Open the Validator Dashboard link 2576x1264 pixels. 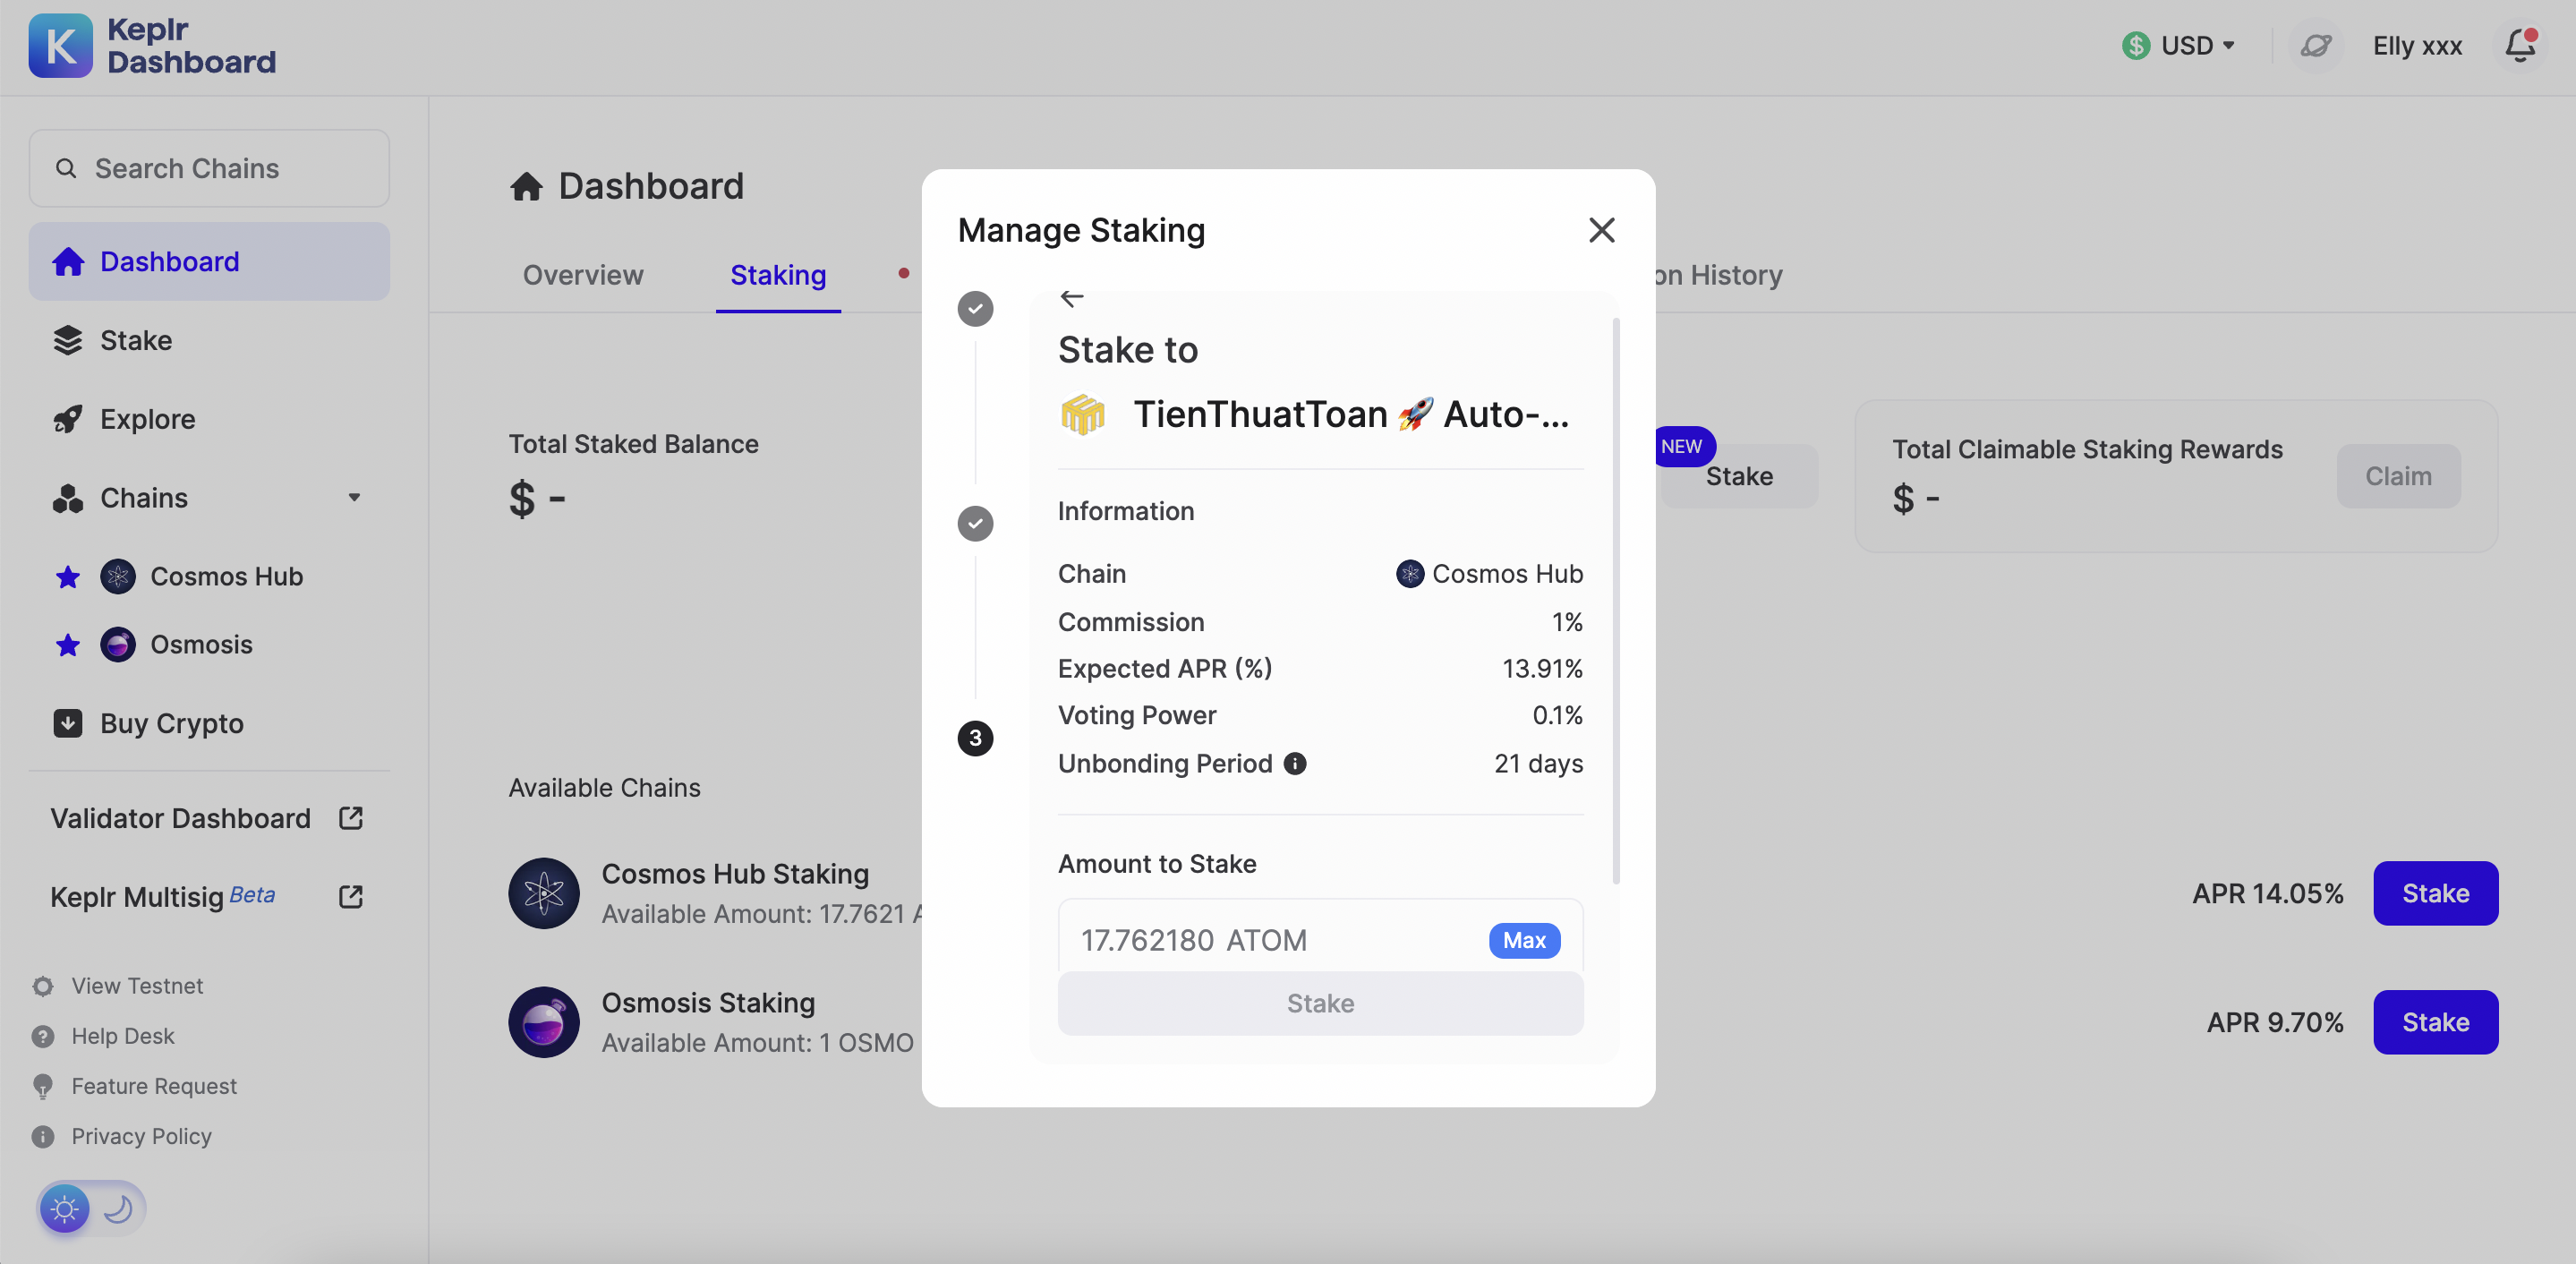point(181,818)
